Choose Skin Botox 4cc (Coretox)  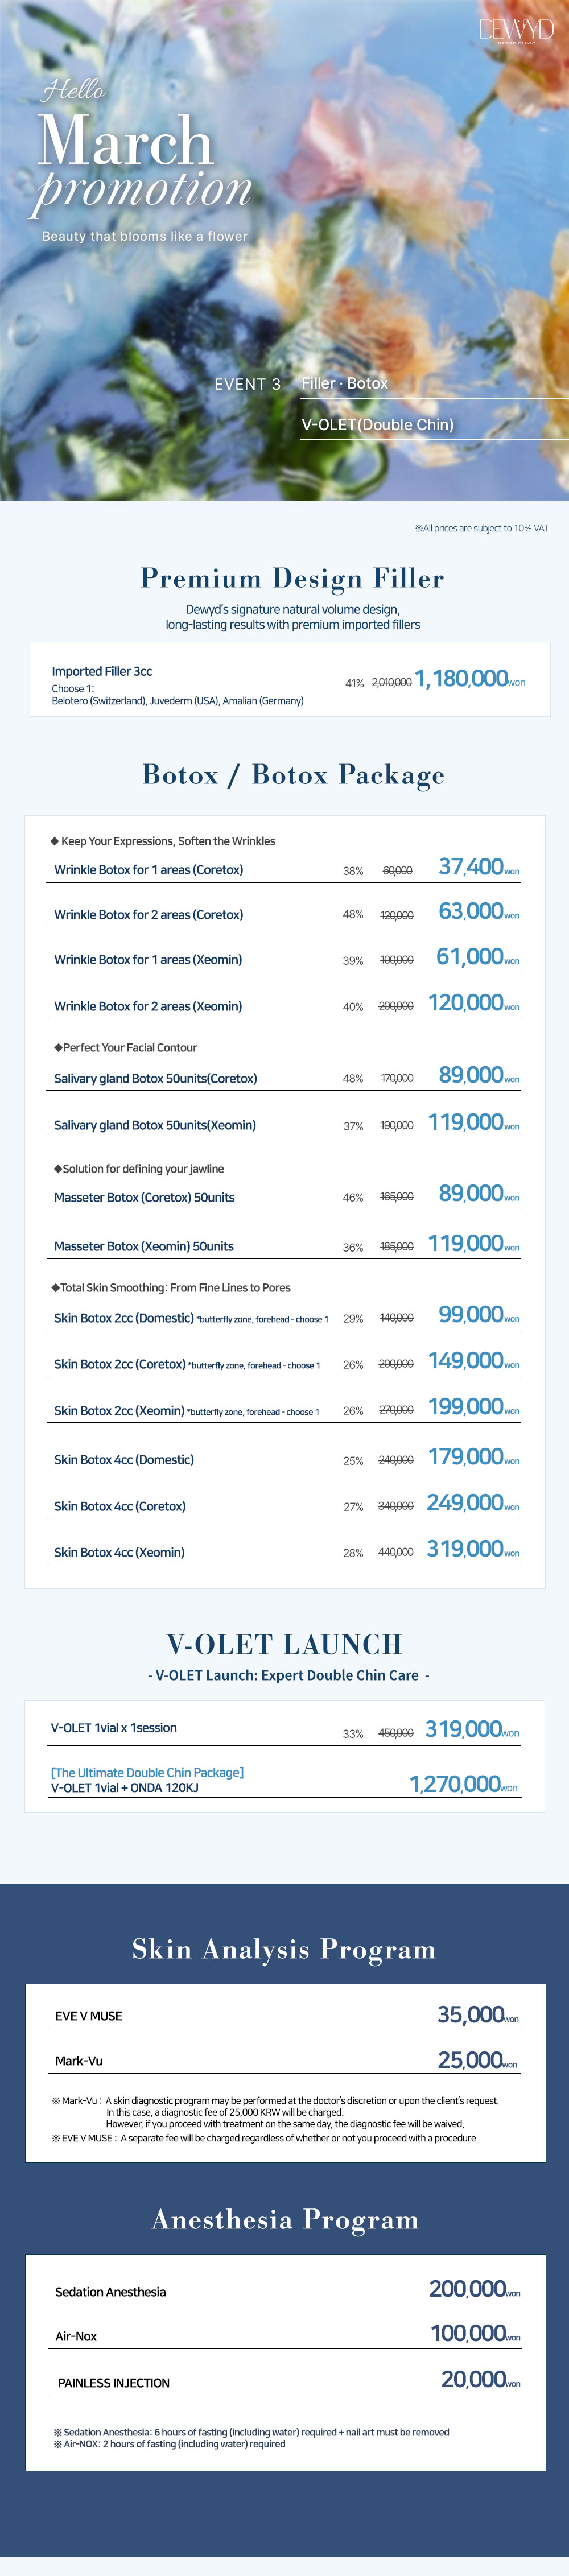(x=120, y=1506)
